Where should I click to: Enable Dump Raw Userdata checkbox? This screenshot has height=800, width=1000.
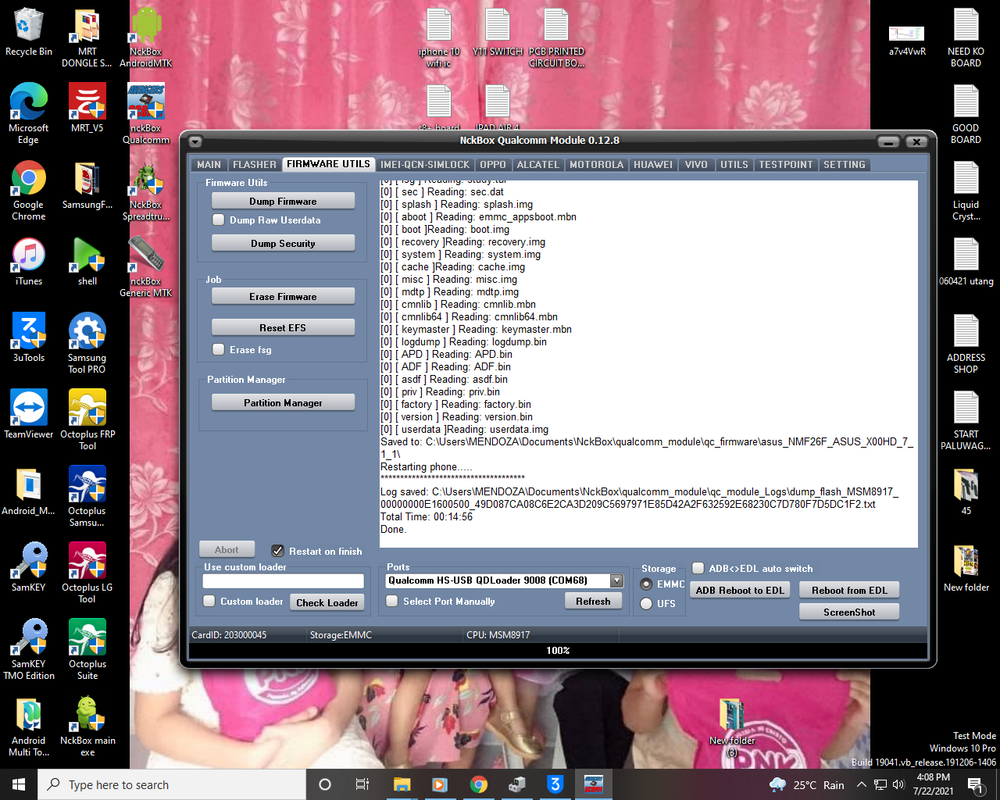[x=218, y=219]
